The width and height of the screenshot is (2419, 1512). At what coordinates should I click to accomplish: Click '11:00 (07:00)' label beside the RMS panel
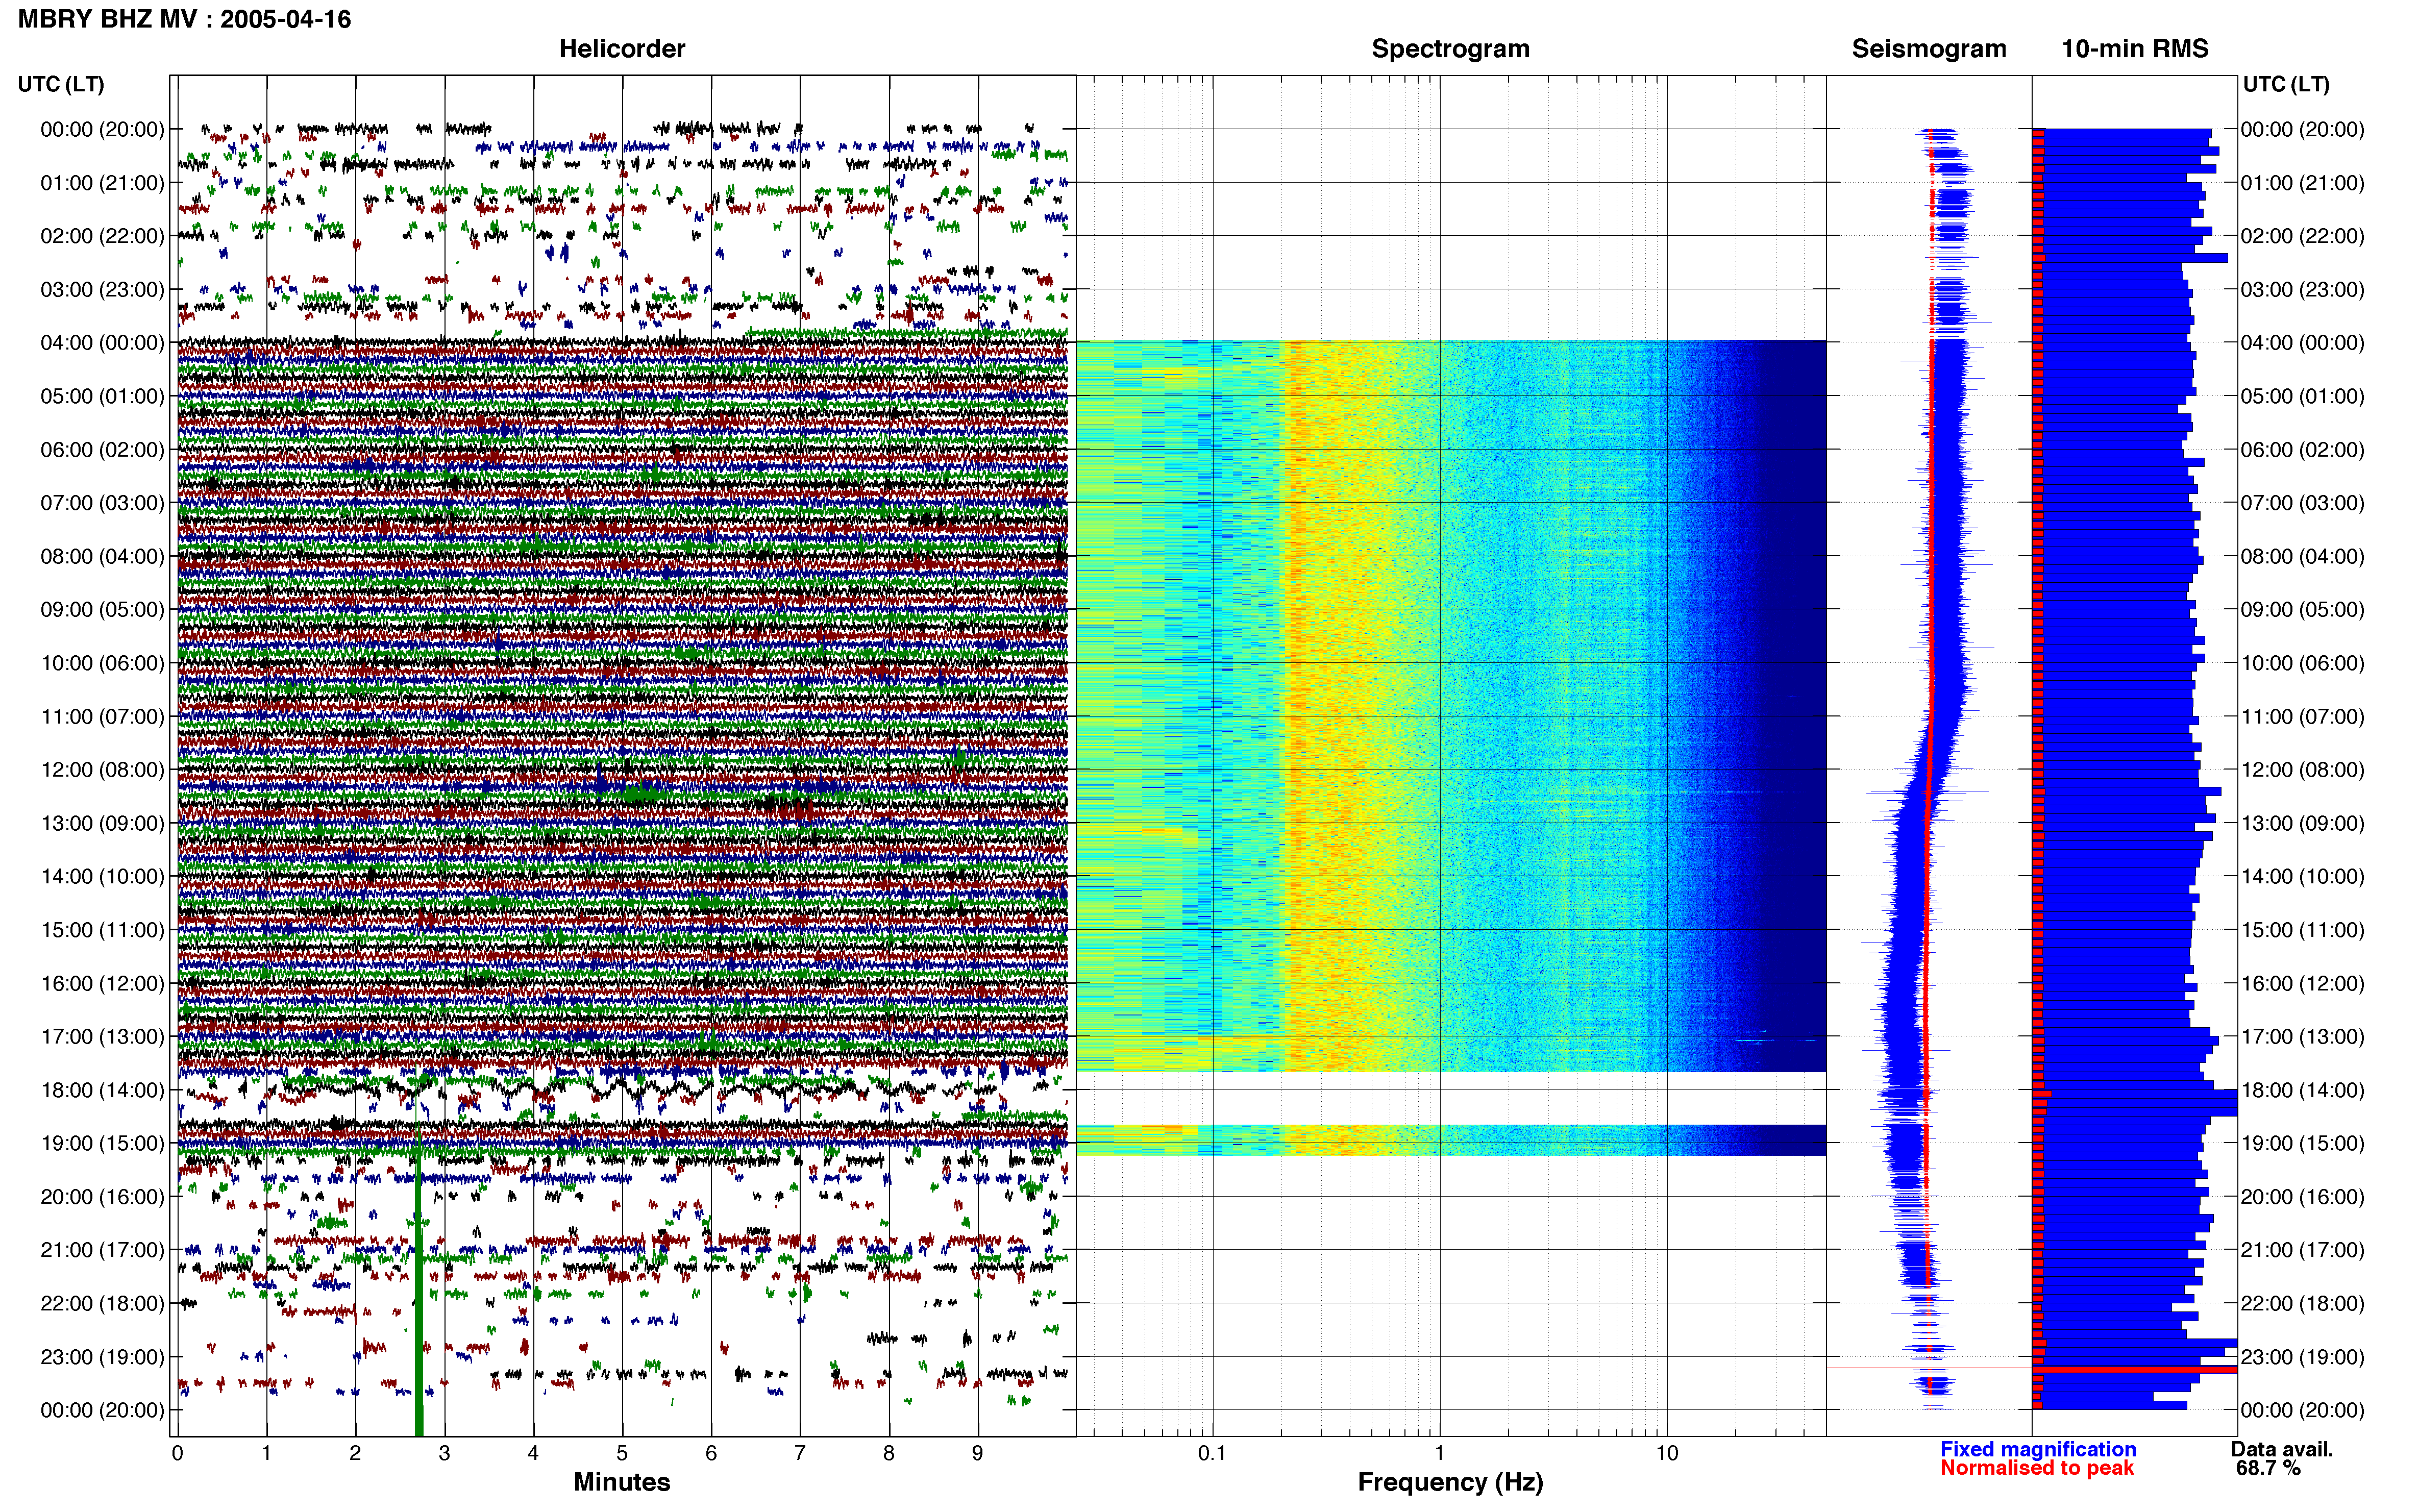pos(2302,717)
